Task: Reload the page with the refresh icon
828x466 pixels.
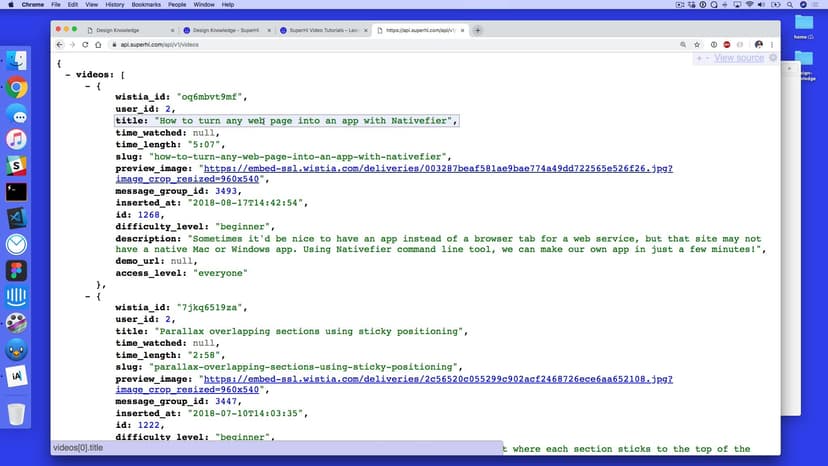Action: click(85, 45)
